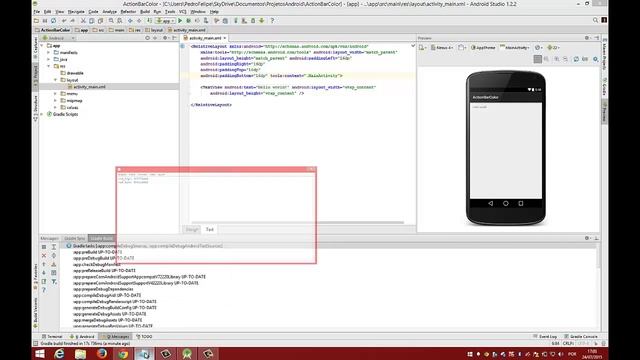This screenshot has width=640, height=360.
Task: Click the layout breadcrumb in navigation bar
Action: (x=154, y=30)
